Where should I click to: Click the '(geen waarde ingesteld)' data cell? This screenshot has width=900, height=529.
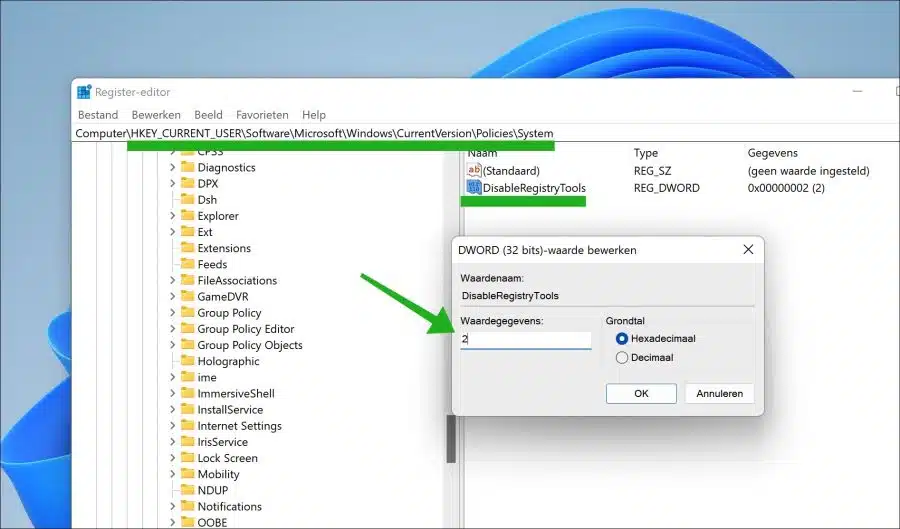coord(808,170)
